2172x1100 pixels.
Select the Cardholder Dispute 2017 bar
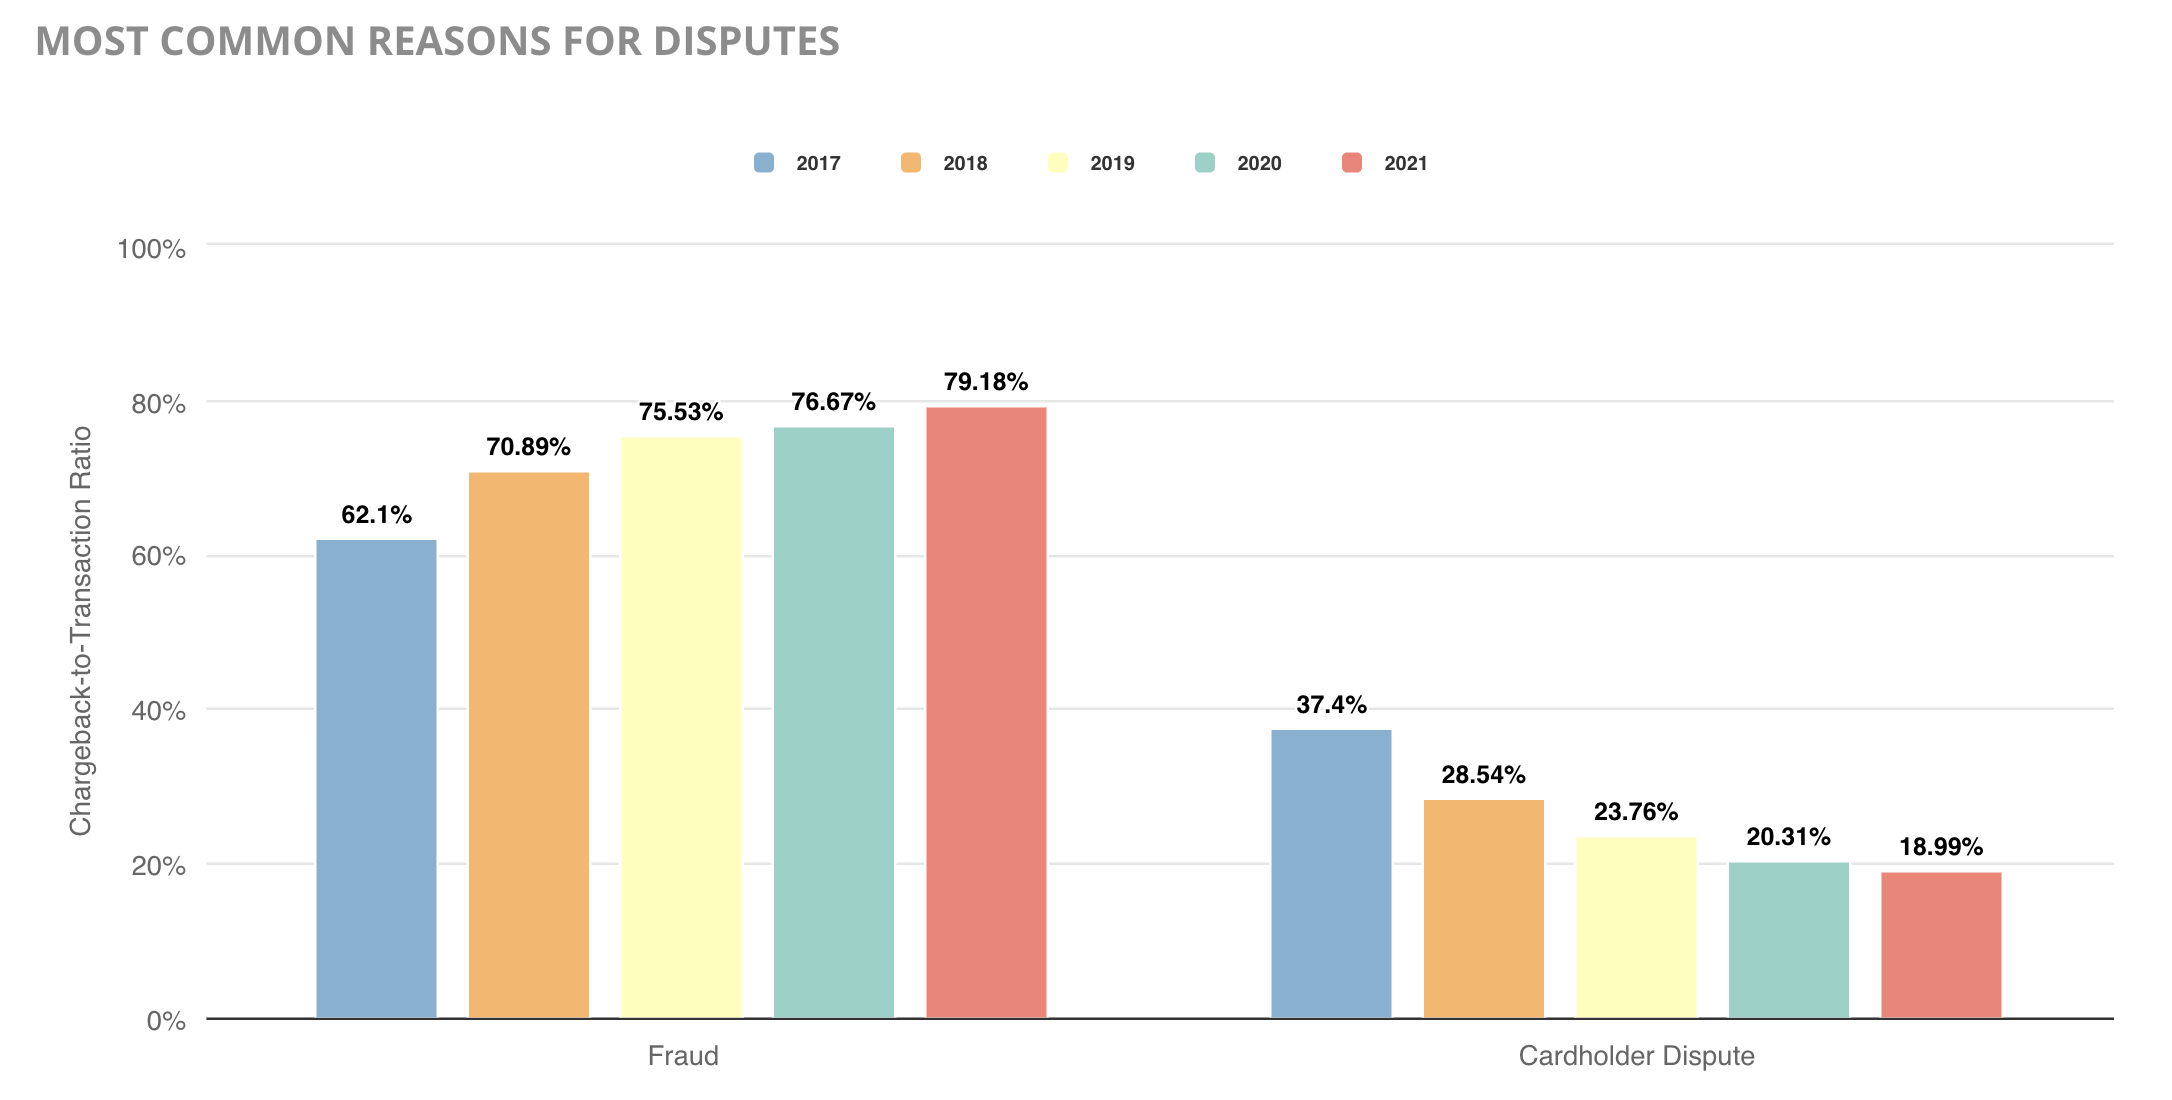pos(1331,874)
